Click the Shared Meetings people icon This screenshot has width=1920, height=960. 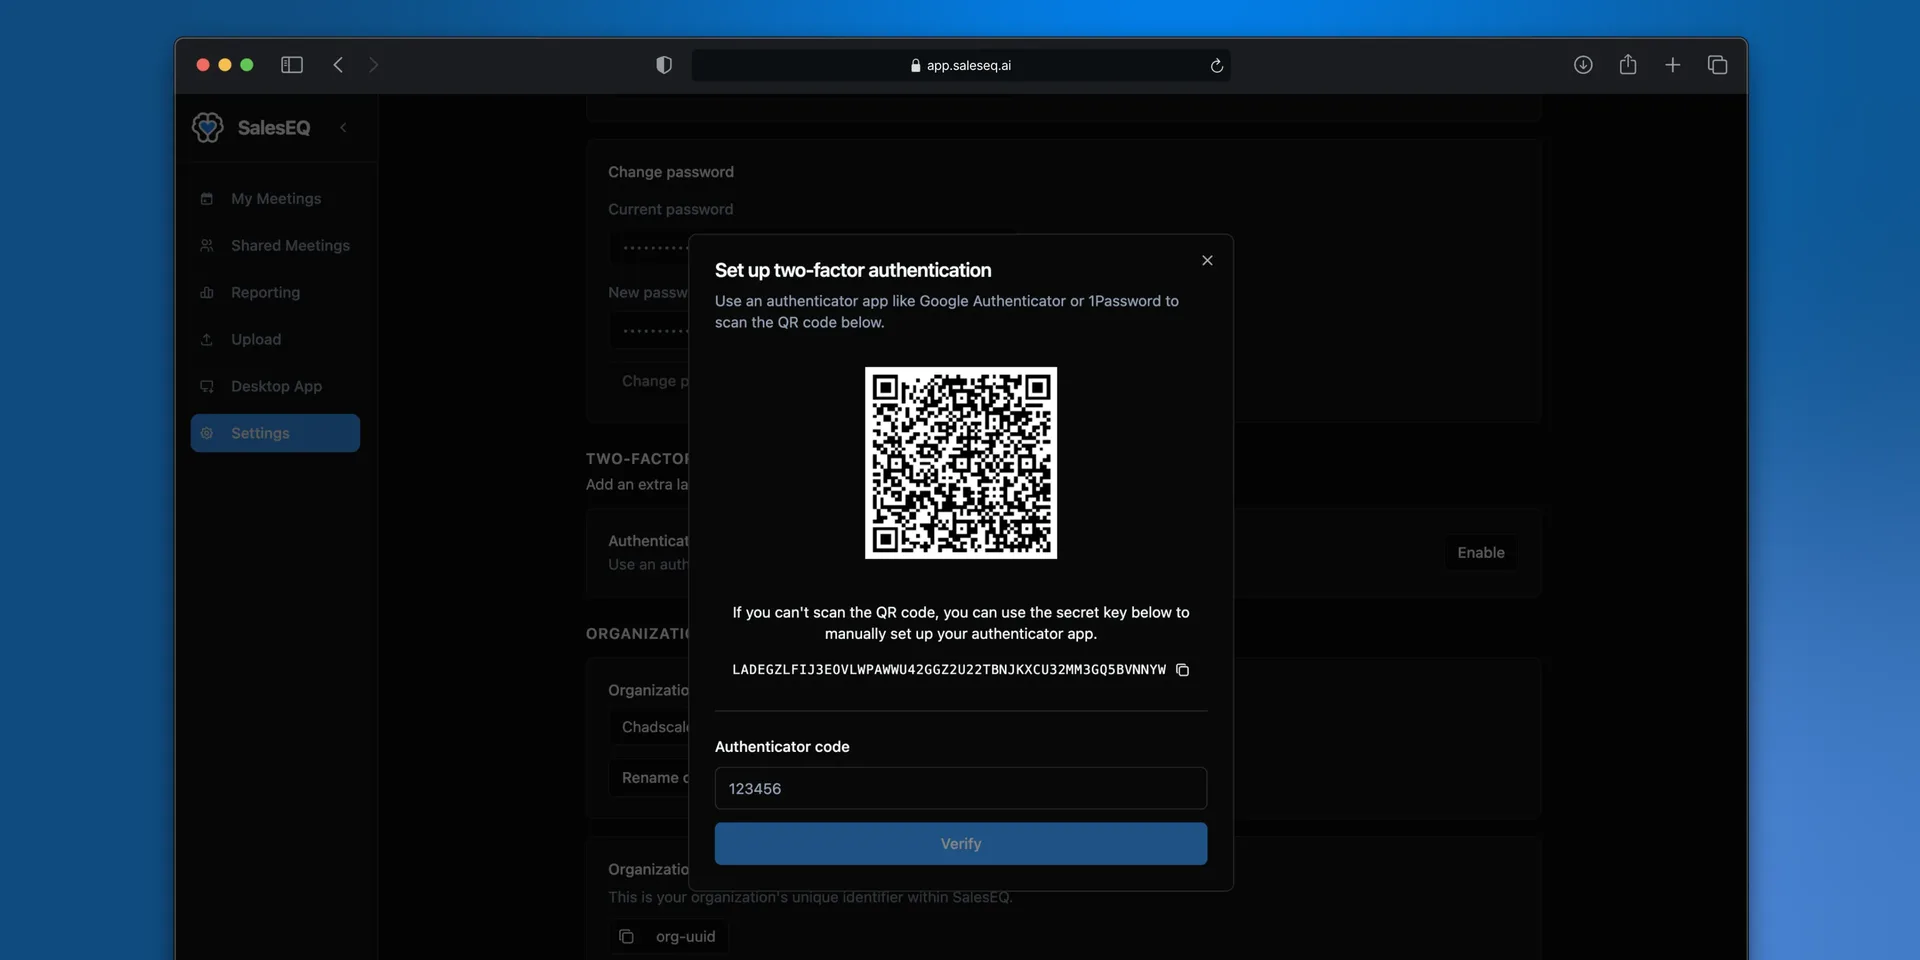coord(207,246)
